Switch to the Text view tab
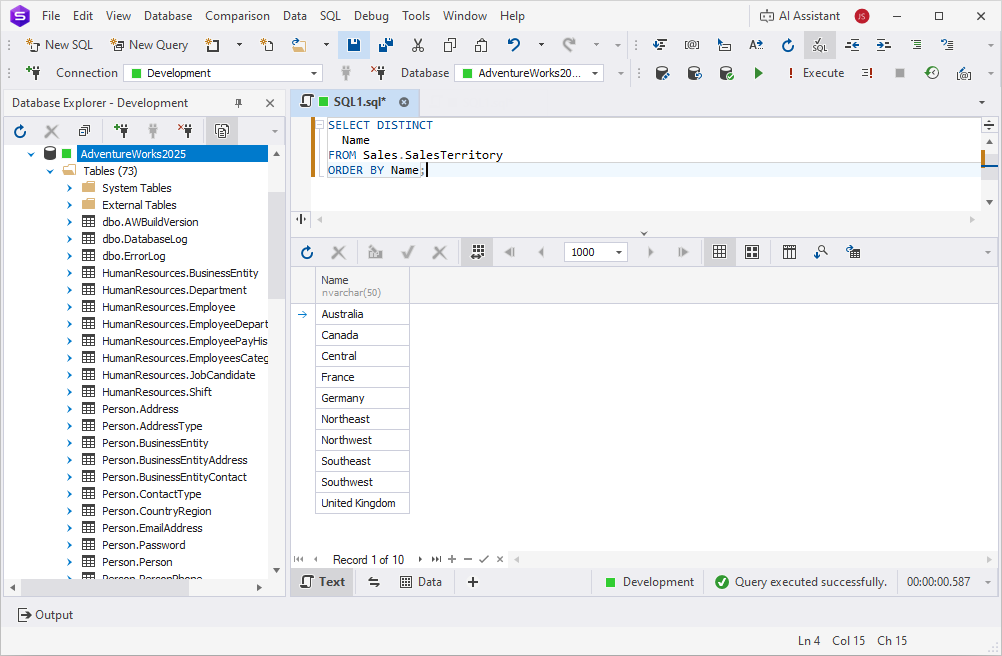This screenshot has width=1002, height=656. [323, 582]
